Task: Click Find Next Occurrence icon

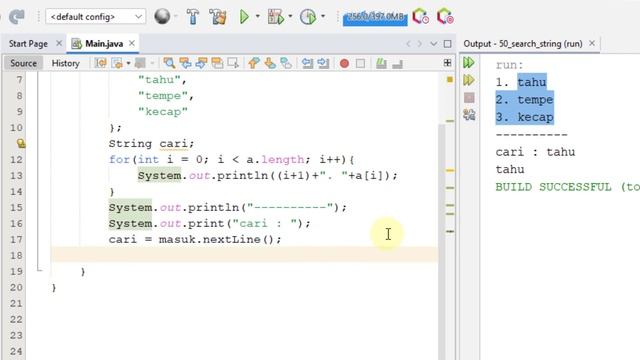Action: coord(201,63)
